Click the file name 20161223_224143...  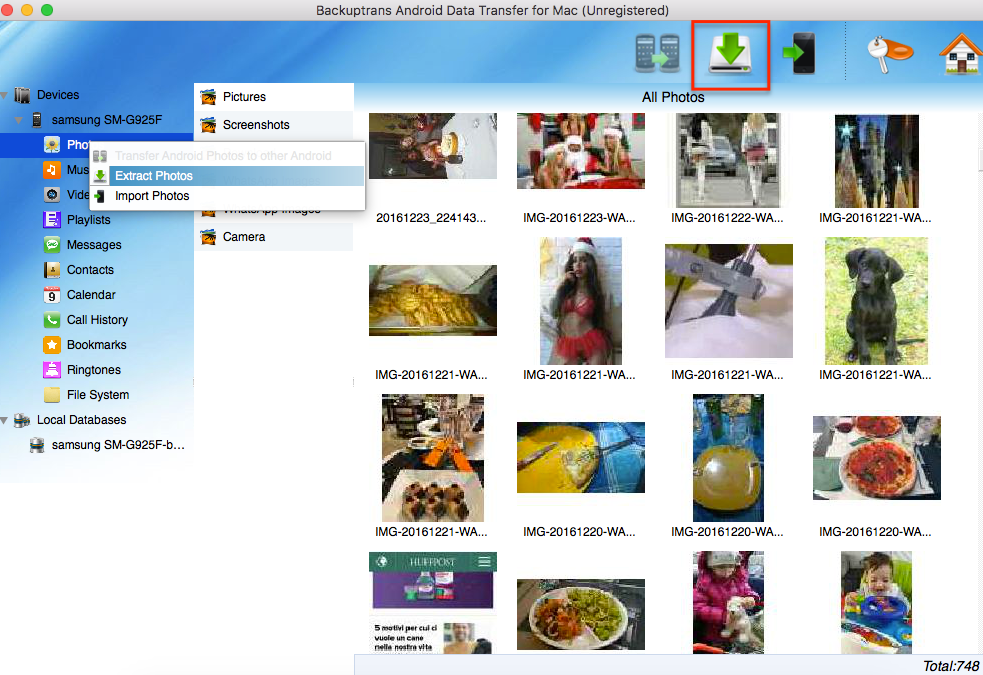pyautogui.click(x=431, y=218)
